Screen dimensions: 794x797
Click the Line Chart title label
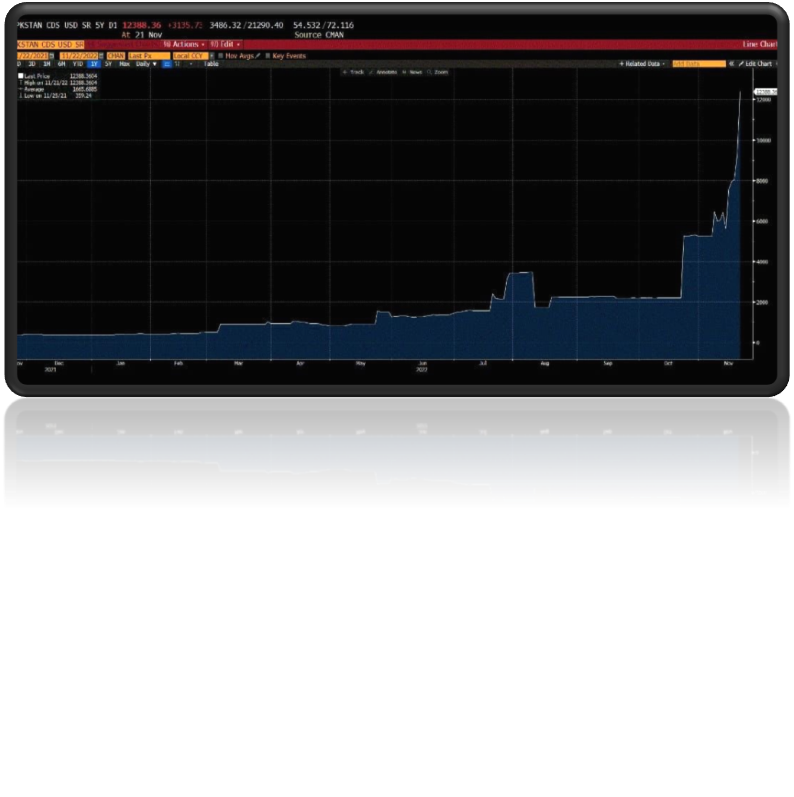pyautogui.click(x=759, y=44)
